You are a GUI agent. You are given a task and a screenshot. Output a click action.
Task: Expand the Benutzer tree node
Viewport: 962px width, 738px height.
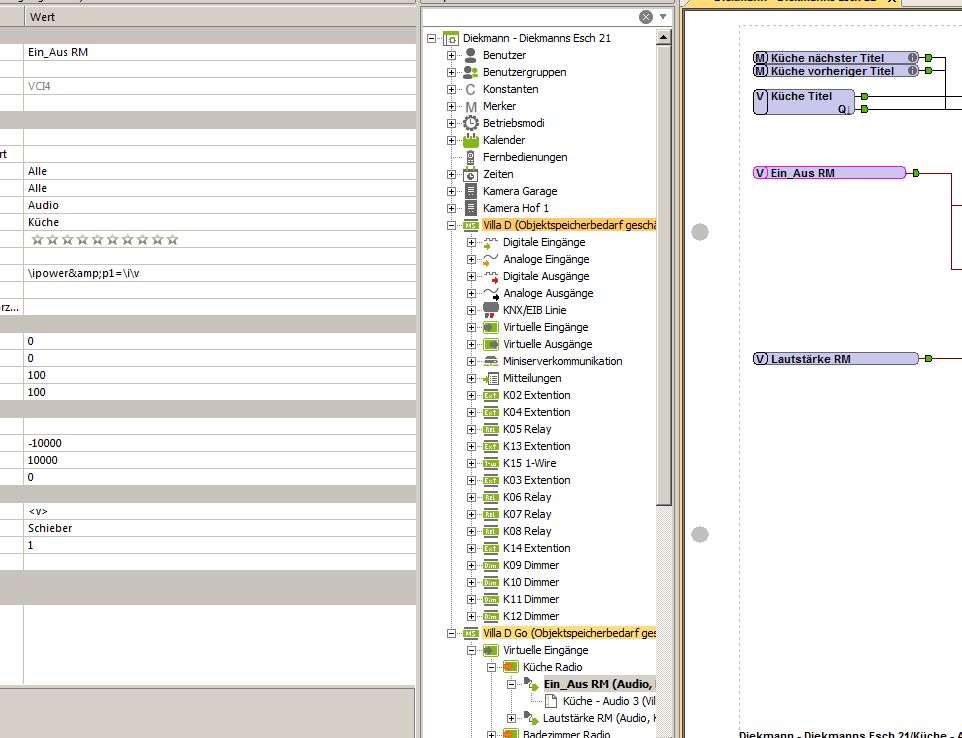click(452, 55)
